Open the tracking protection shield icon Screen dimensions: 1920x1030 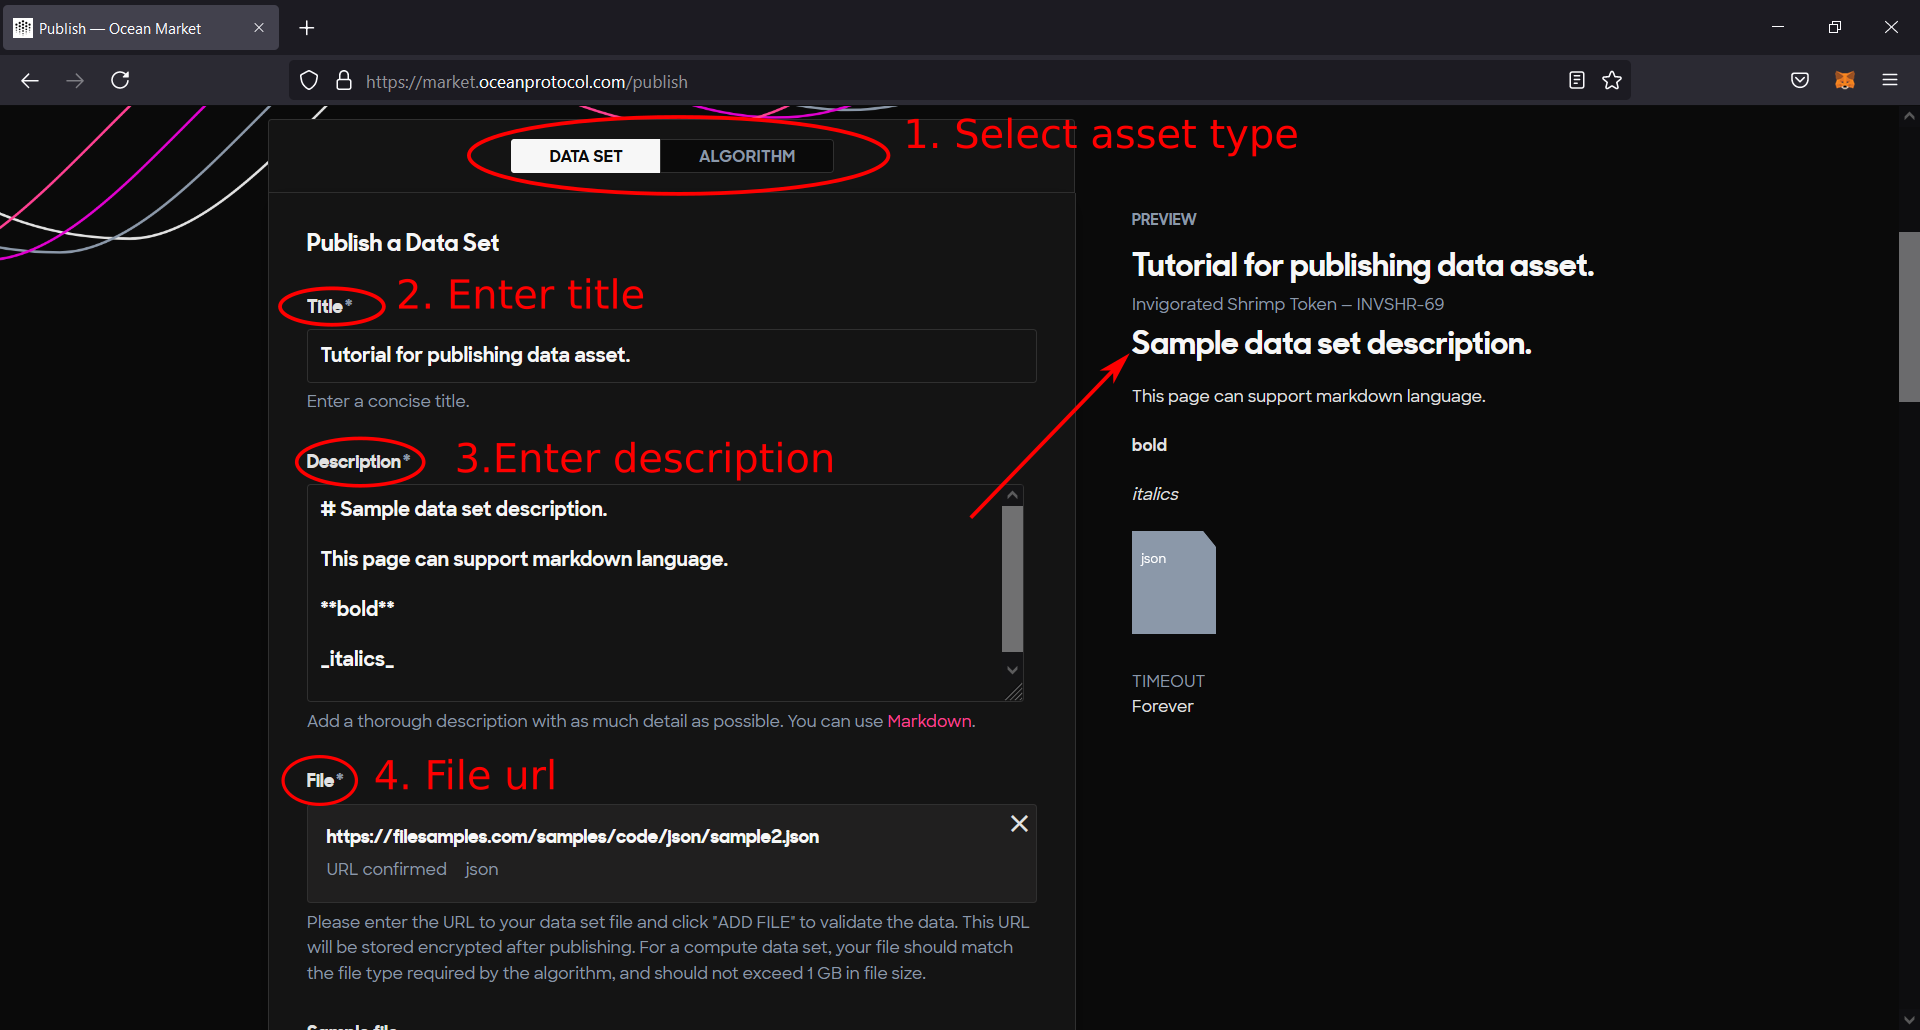coord(309,81)
